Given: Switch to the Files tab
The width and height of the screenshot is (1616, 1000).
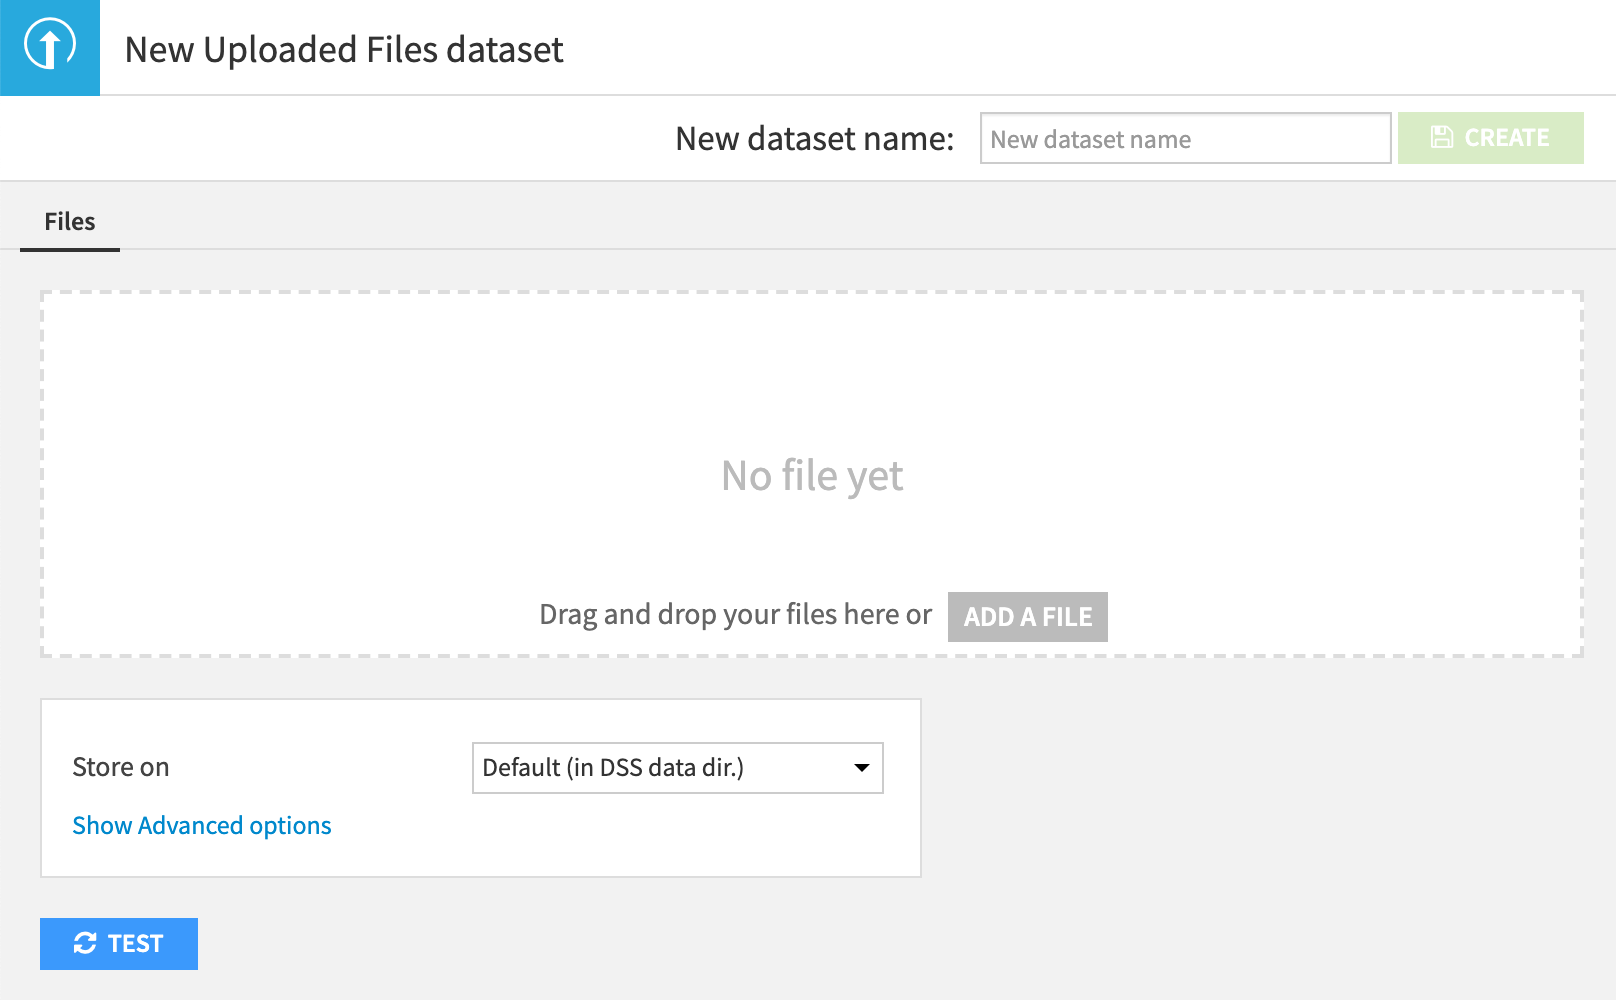Looking at the screenshot, I should (70, 222).
